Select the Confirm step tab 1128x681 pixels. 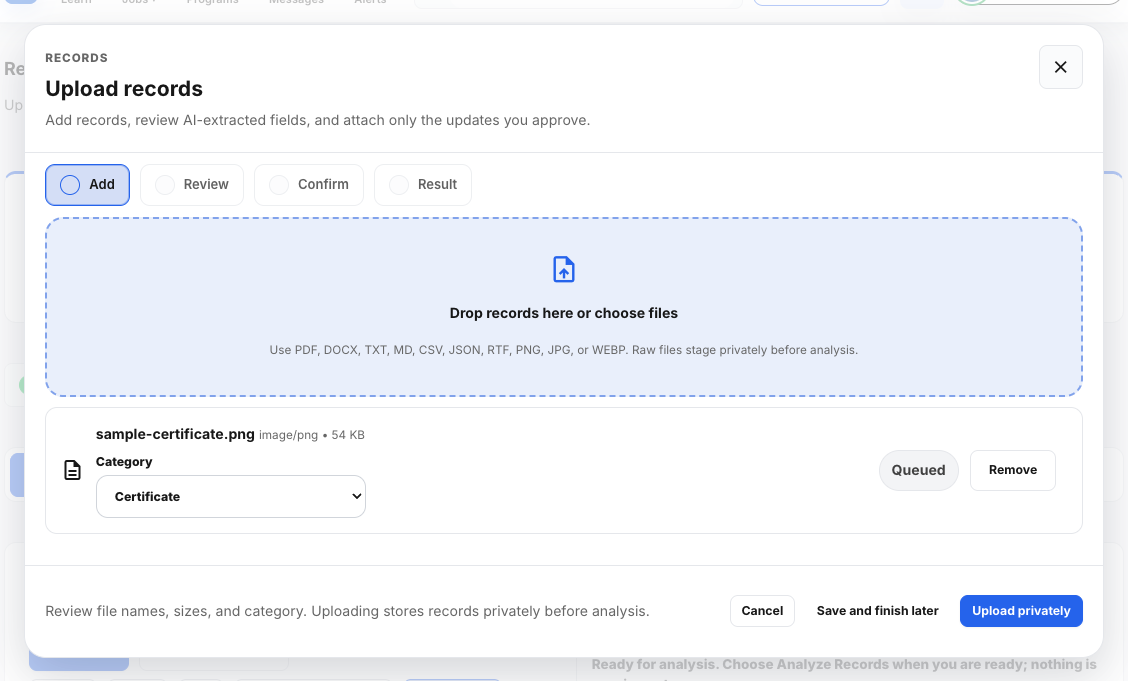(309, 185)
